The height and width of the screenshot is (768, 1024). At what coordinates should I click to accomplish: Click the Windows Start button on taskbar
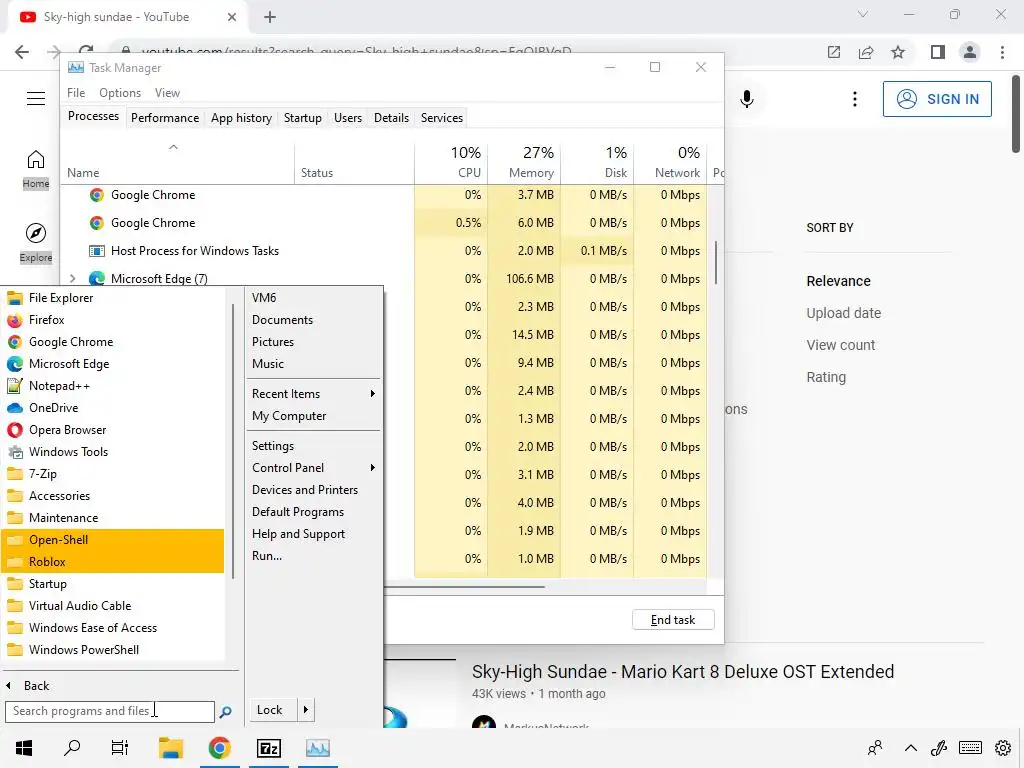pyautogui.click(x=24, y=748)
